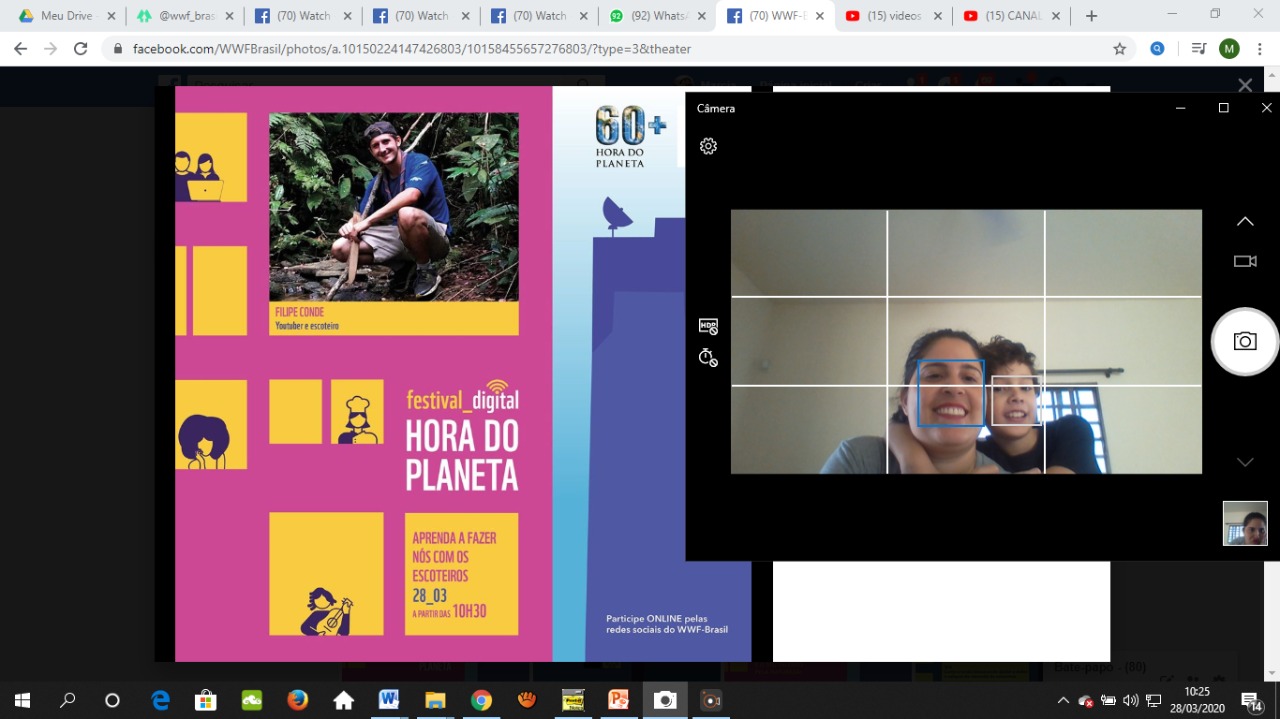Open Camera app settings gear
Screen dimensions: 1280x719
[708, 146]
